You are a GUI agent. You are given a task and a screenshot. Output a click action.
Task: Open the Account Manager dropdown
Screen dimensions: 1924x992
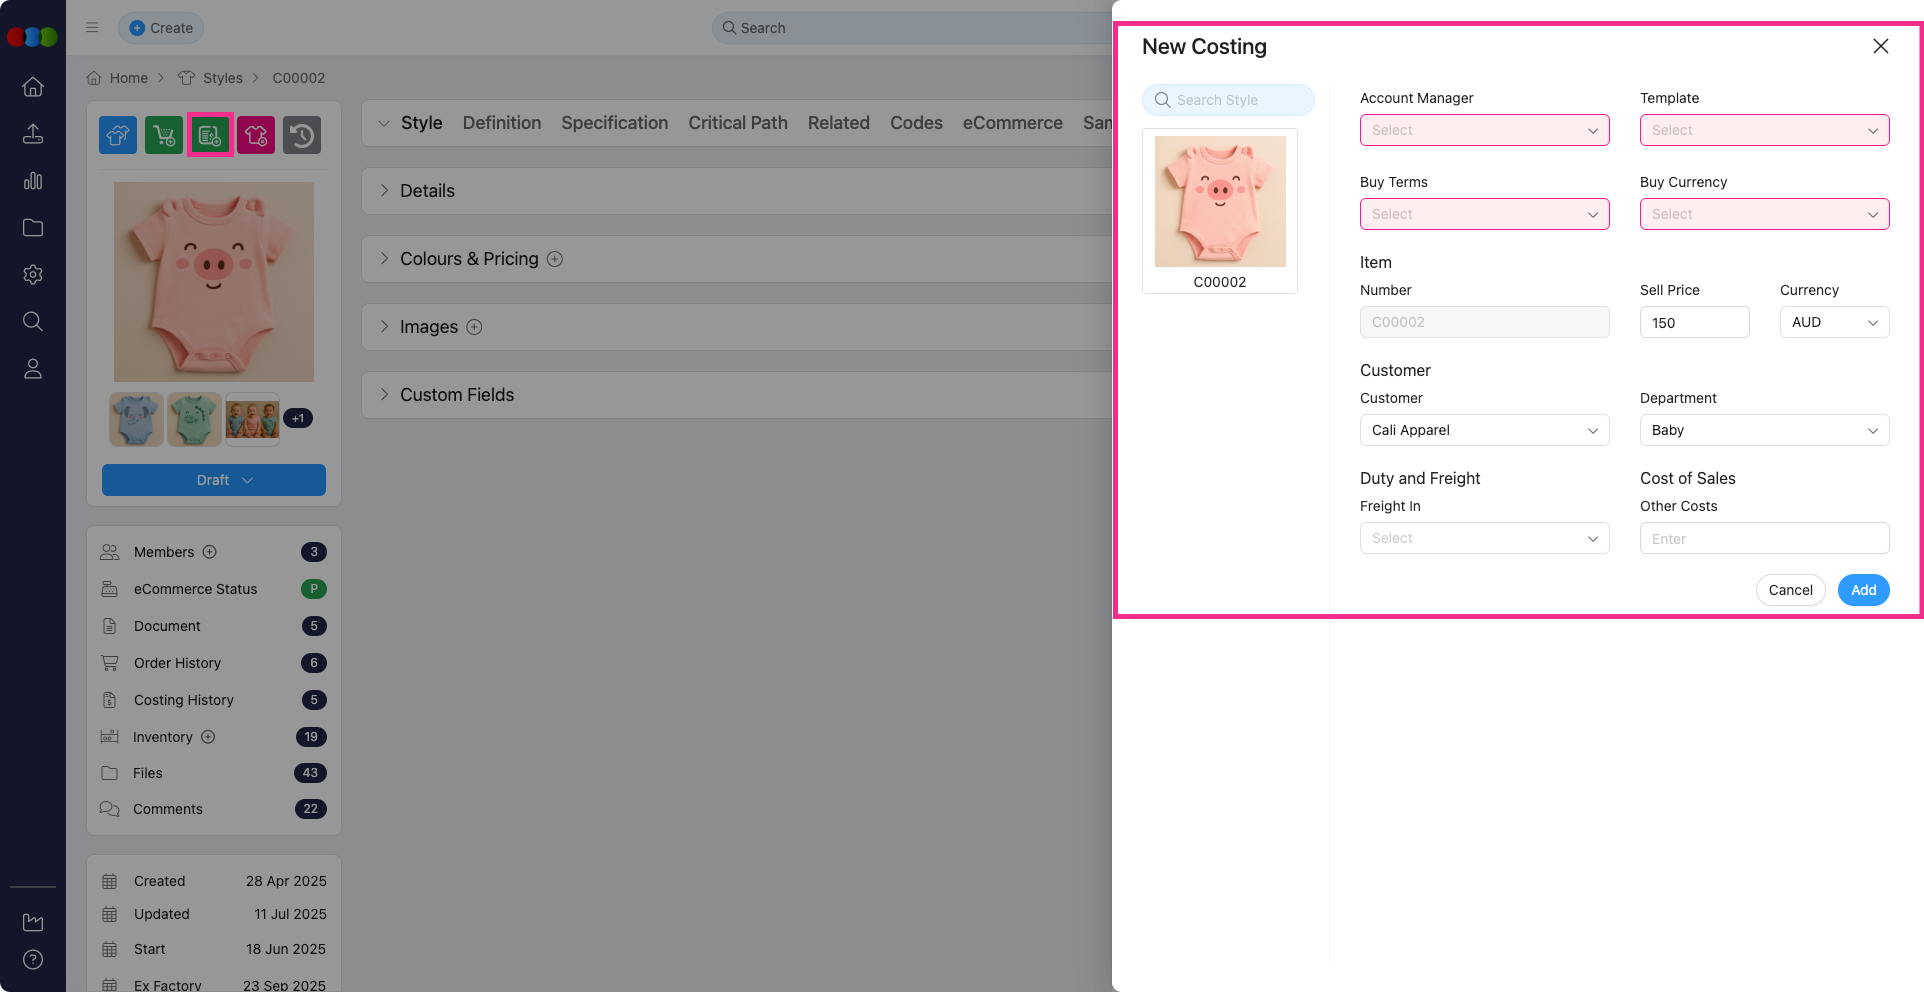pyautogui.click(x=1484, y=130)
